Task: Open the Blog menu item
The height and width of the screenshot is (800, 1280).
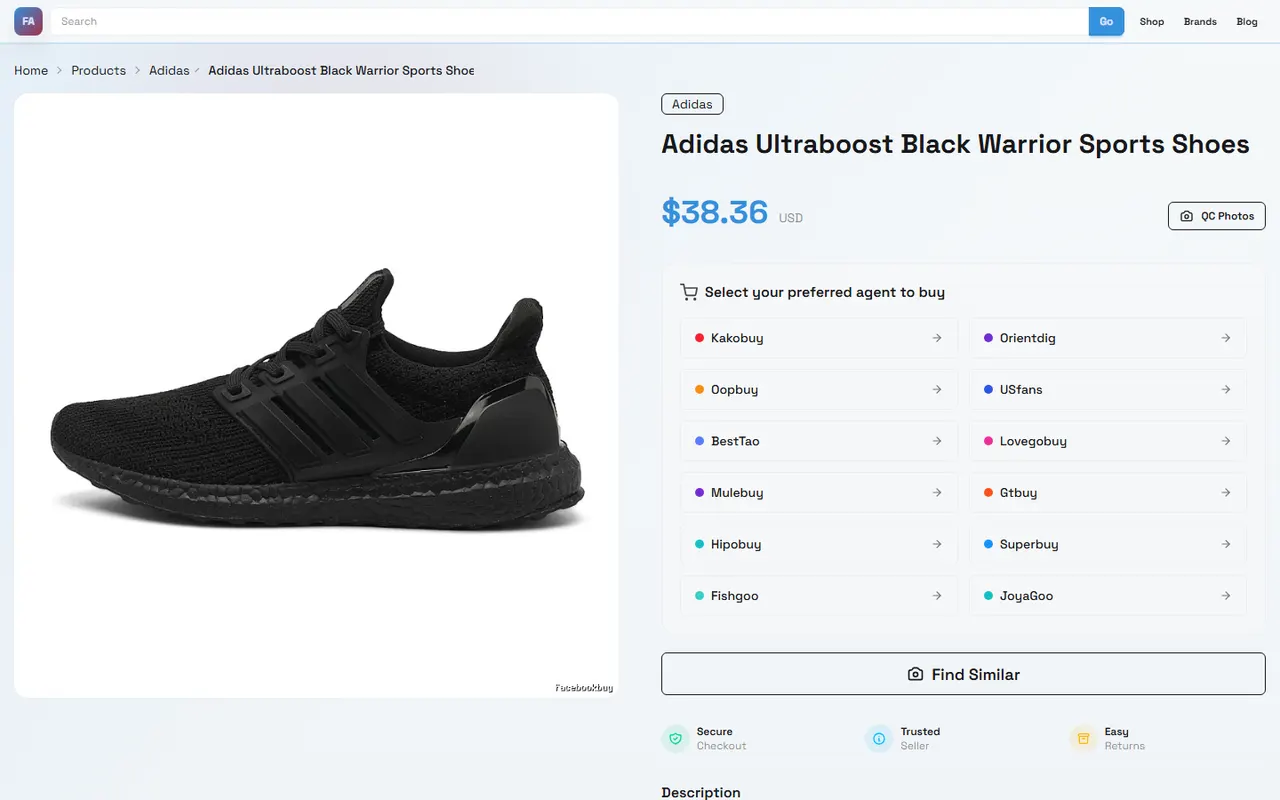Action: click(x=1247, y=21)
